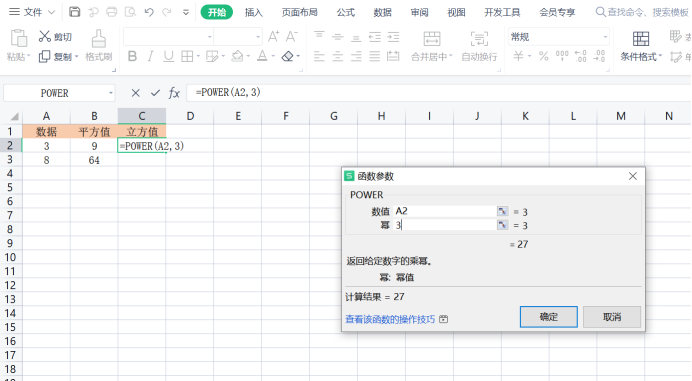Click the Justify alignment icon
Viewport: 692px width, 381px height.
click(375, 56)
